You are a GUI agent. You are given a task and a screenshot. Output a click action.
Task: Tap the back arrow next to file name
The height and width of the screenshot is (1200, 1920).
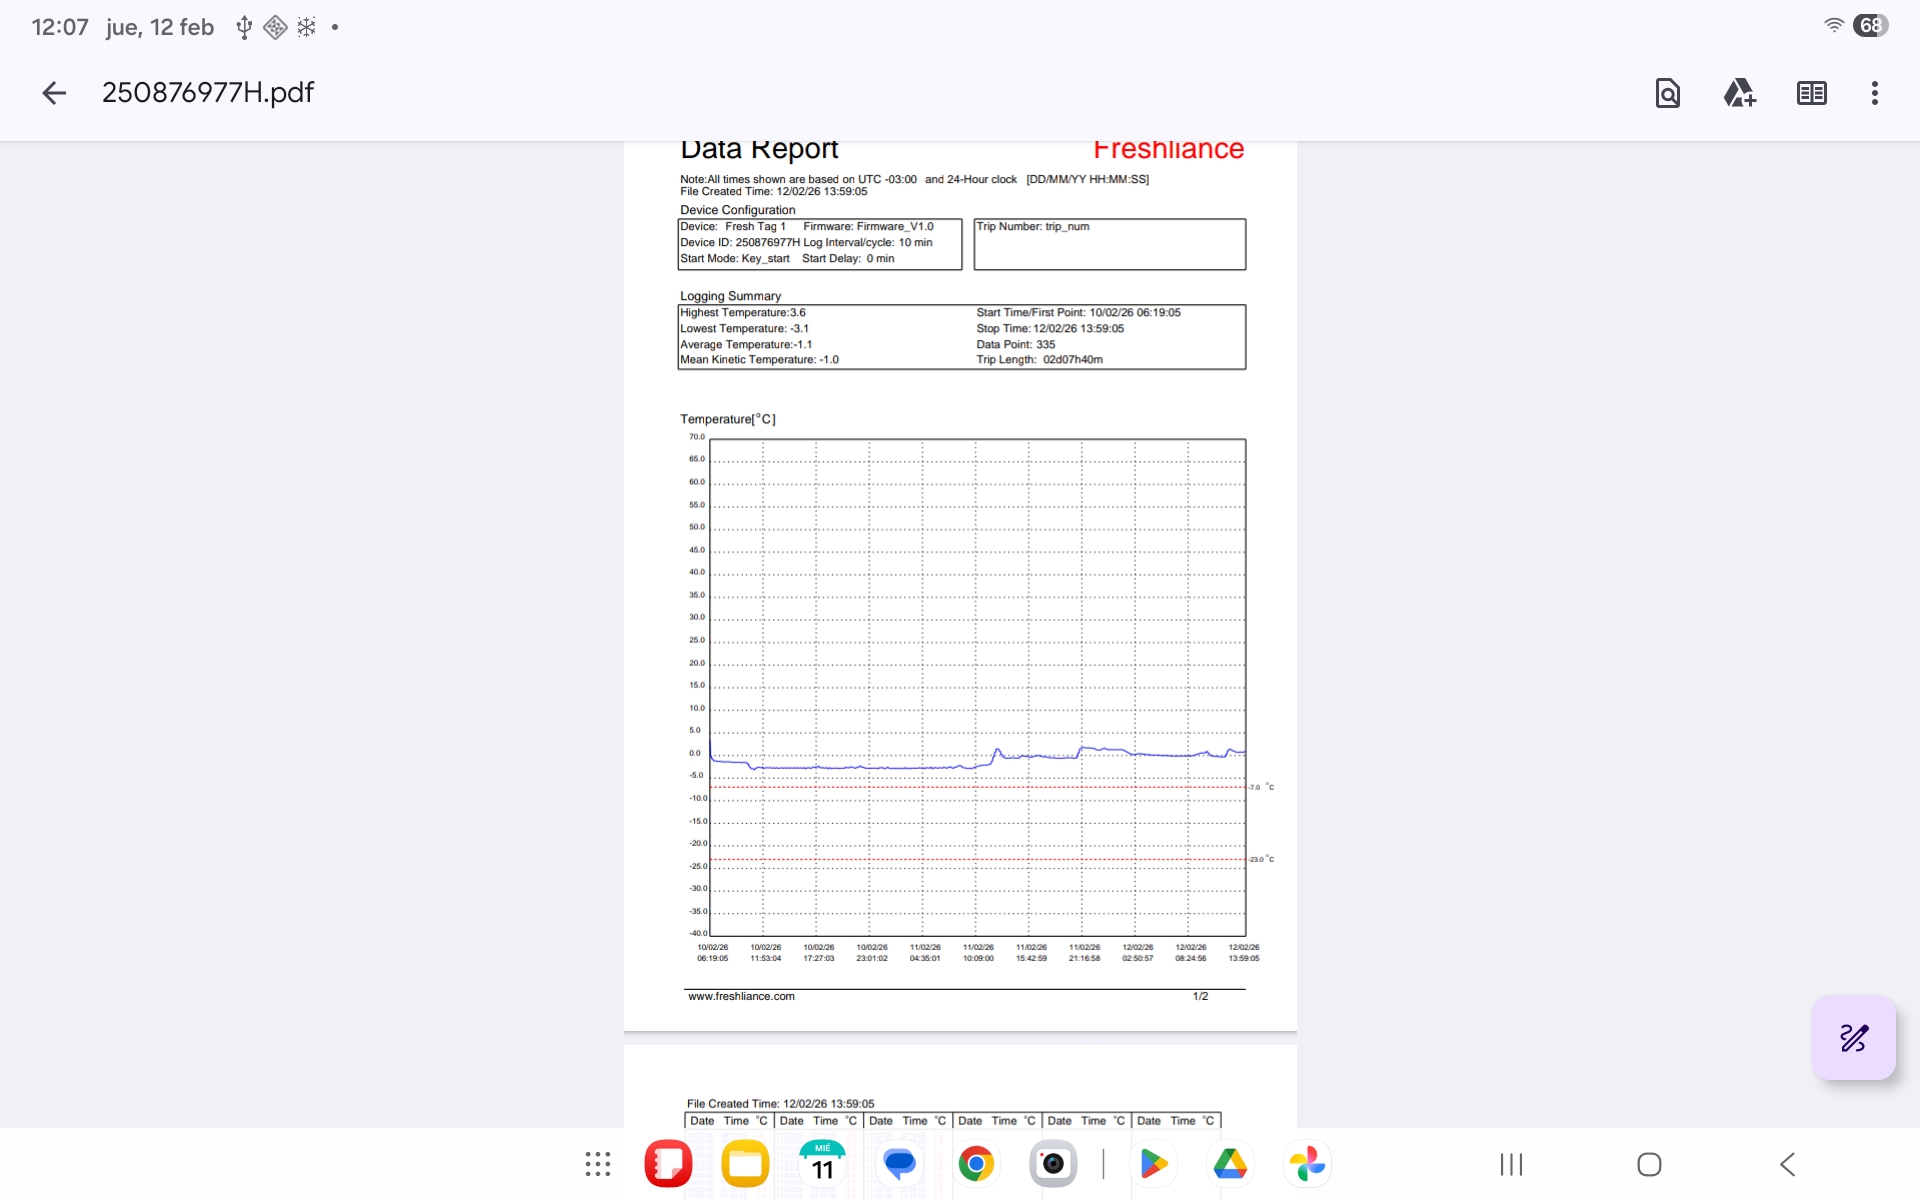(54, 93)
